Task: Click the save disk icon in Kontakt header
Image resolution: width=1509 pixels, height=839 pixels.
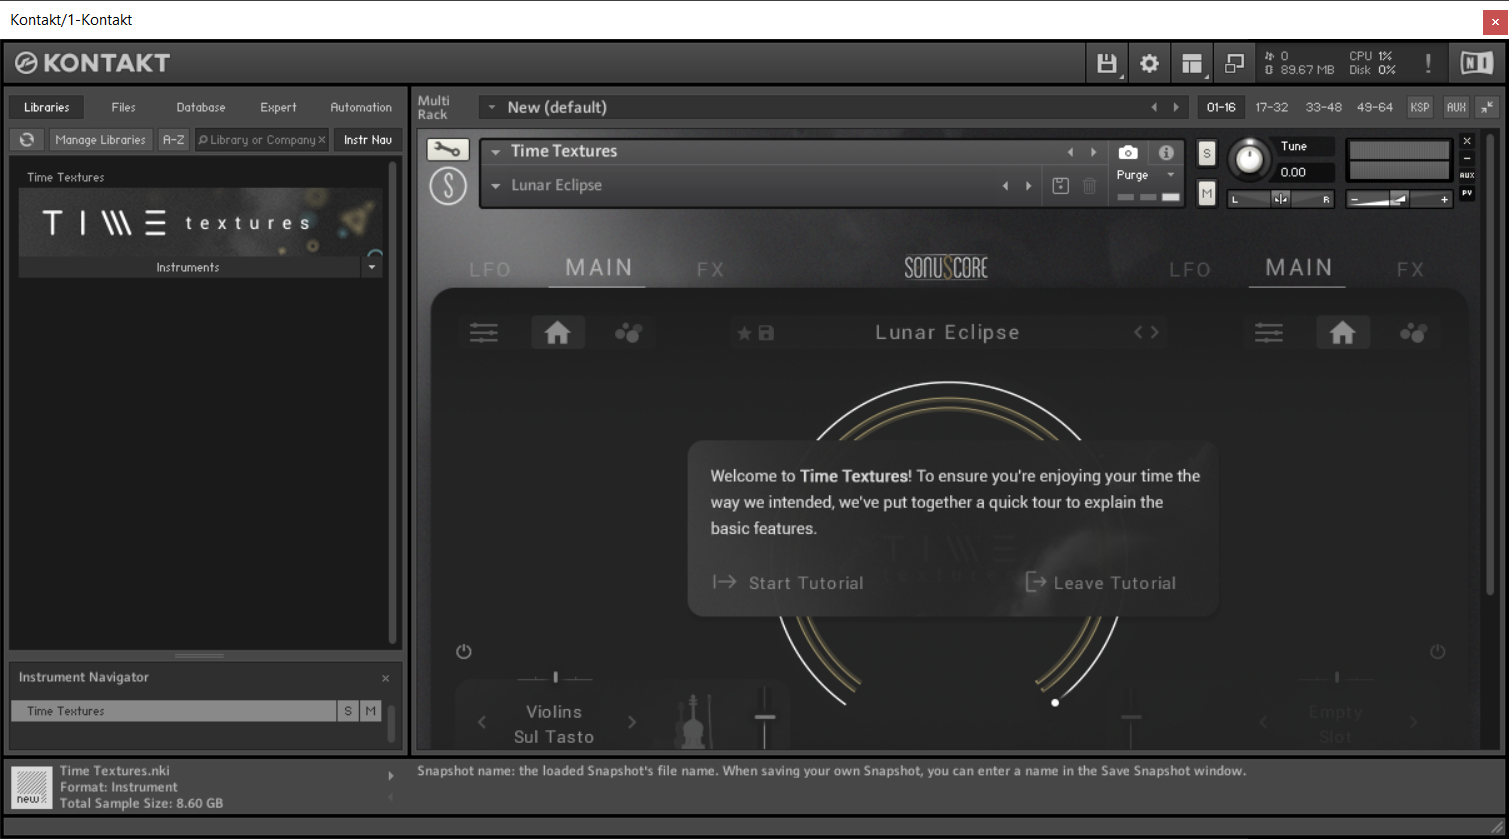Action: tap(1106, 64)
